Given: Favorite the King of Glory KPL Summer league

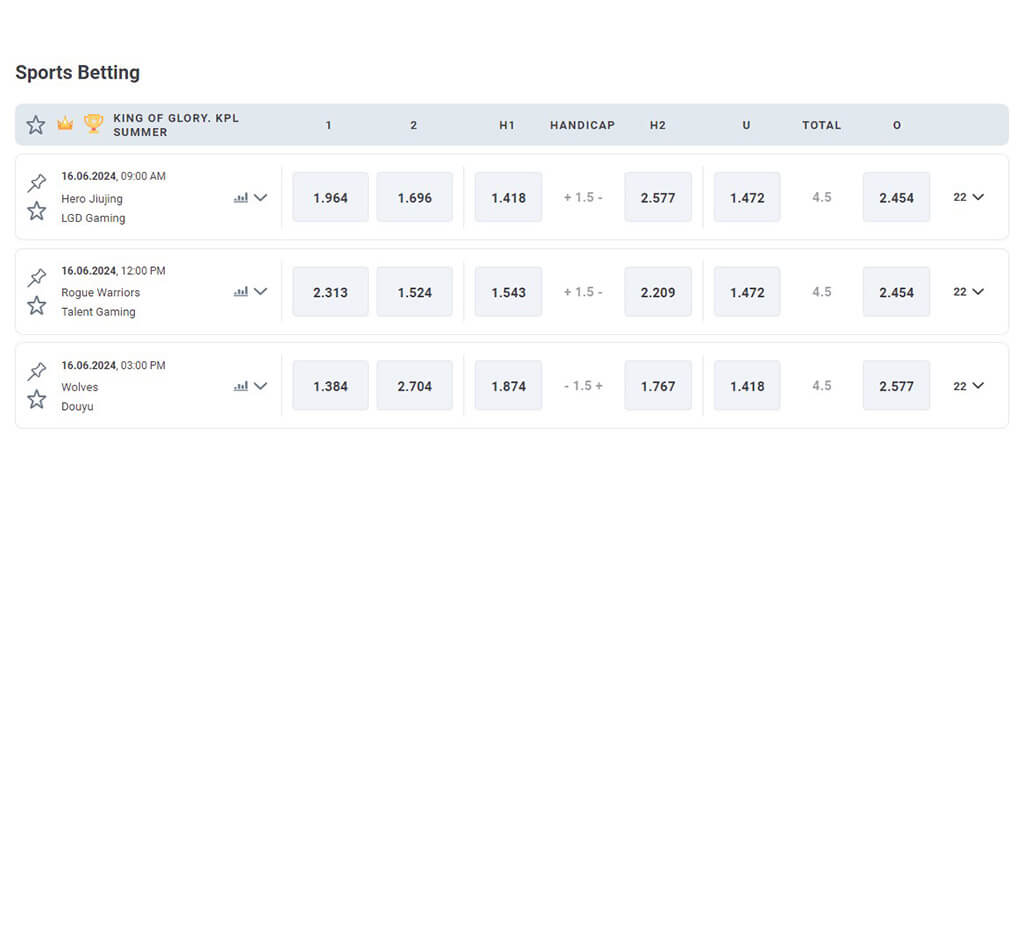Looking at the screenshot, I should [x=36, y=125].
